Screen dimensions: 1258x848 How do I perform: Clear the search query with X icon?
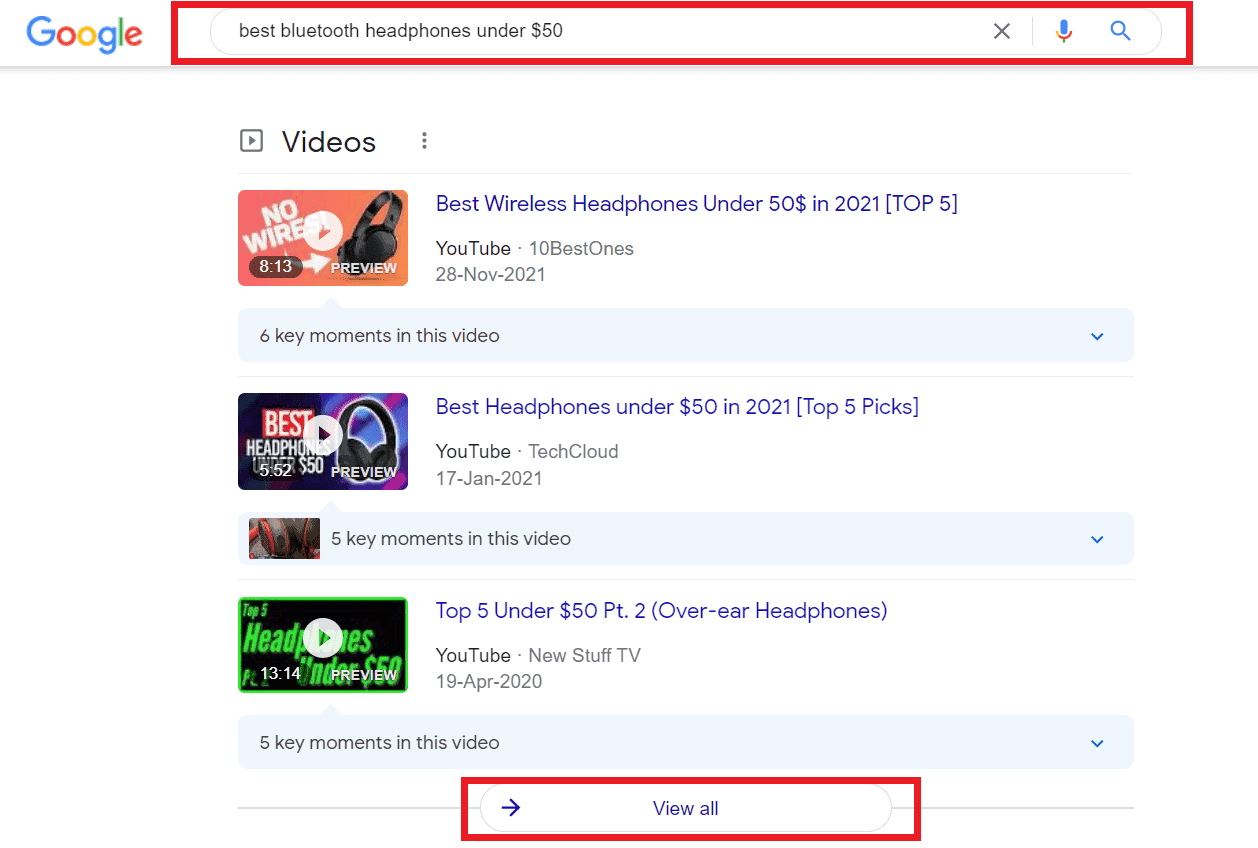1001,31
